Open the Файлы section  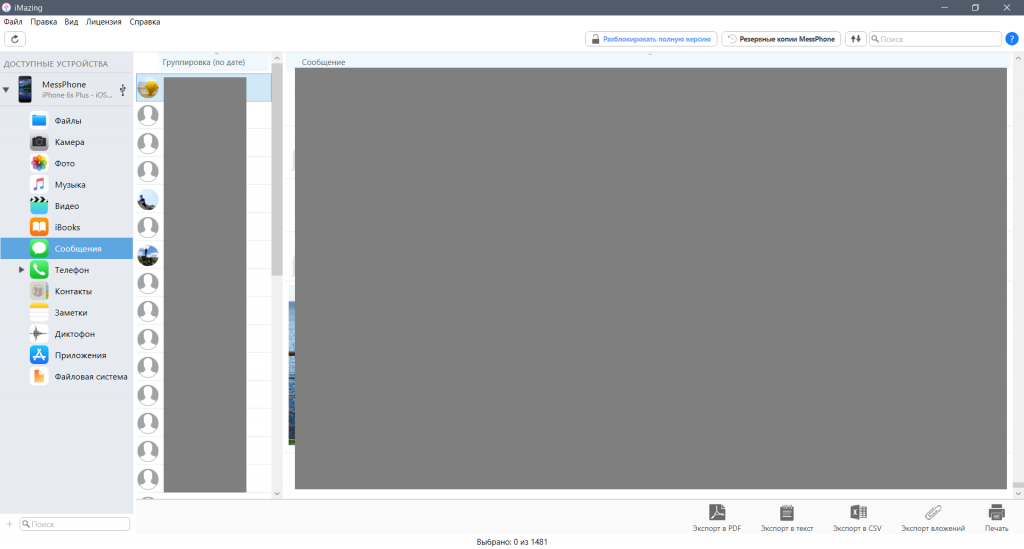(x=67, y=121)
